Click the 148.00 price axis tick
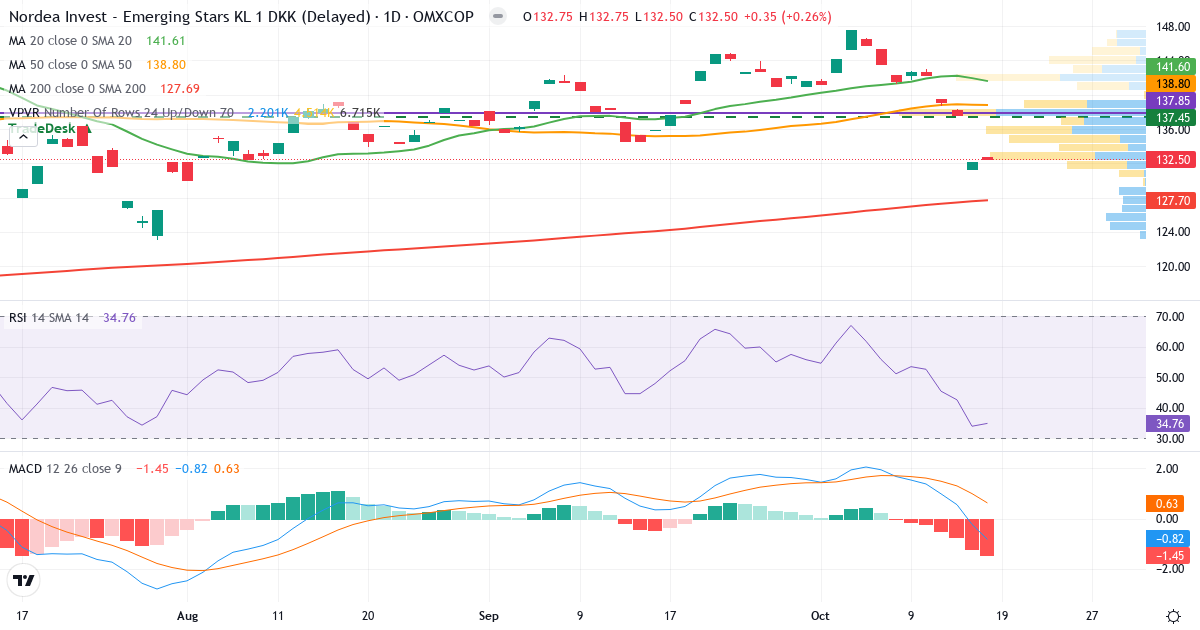 1171,27
